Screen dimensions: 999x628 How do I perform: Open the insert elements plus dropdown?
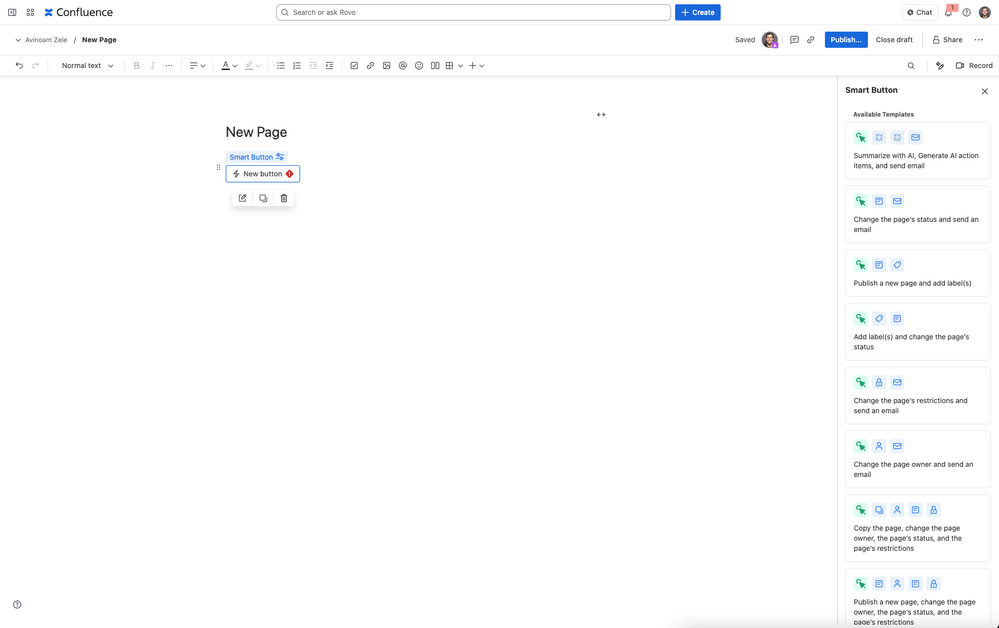click(x=477, y=66)
